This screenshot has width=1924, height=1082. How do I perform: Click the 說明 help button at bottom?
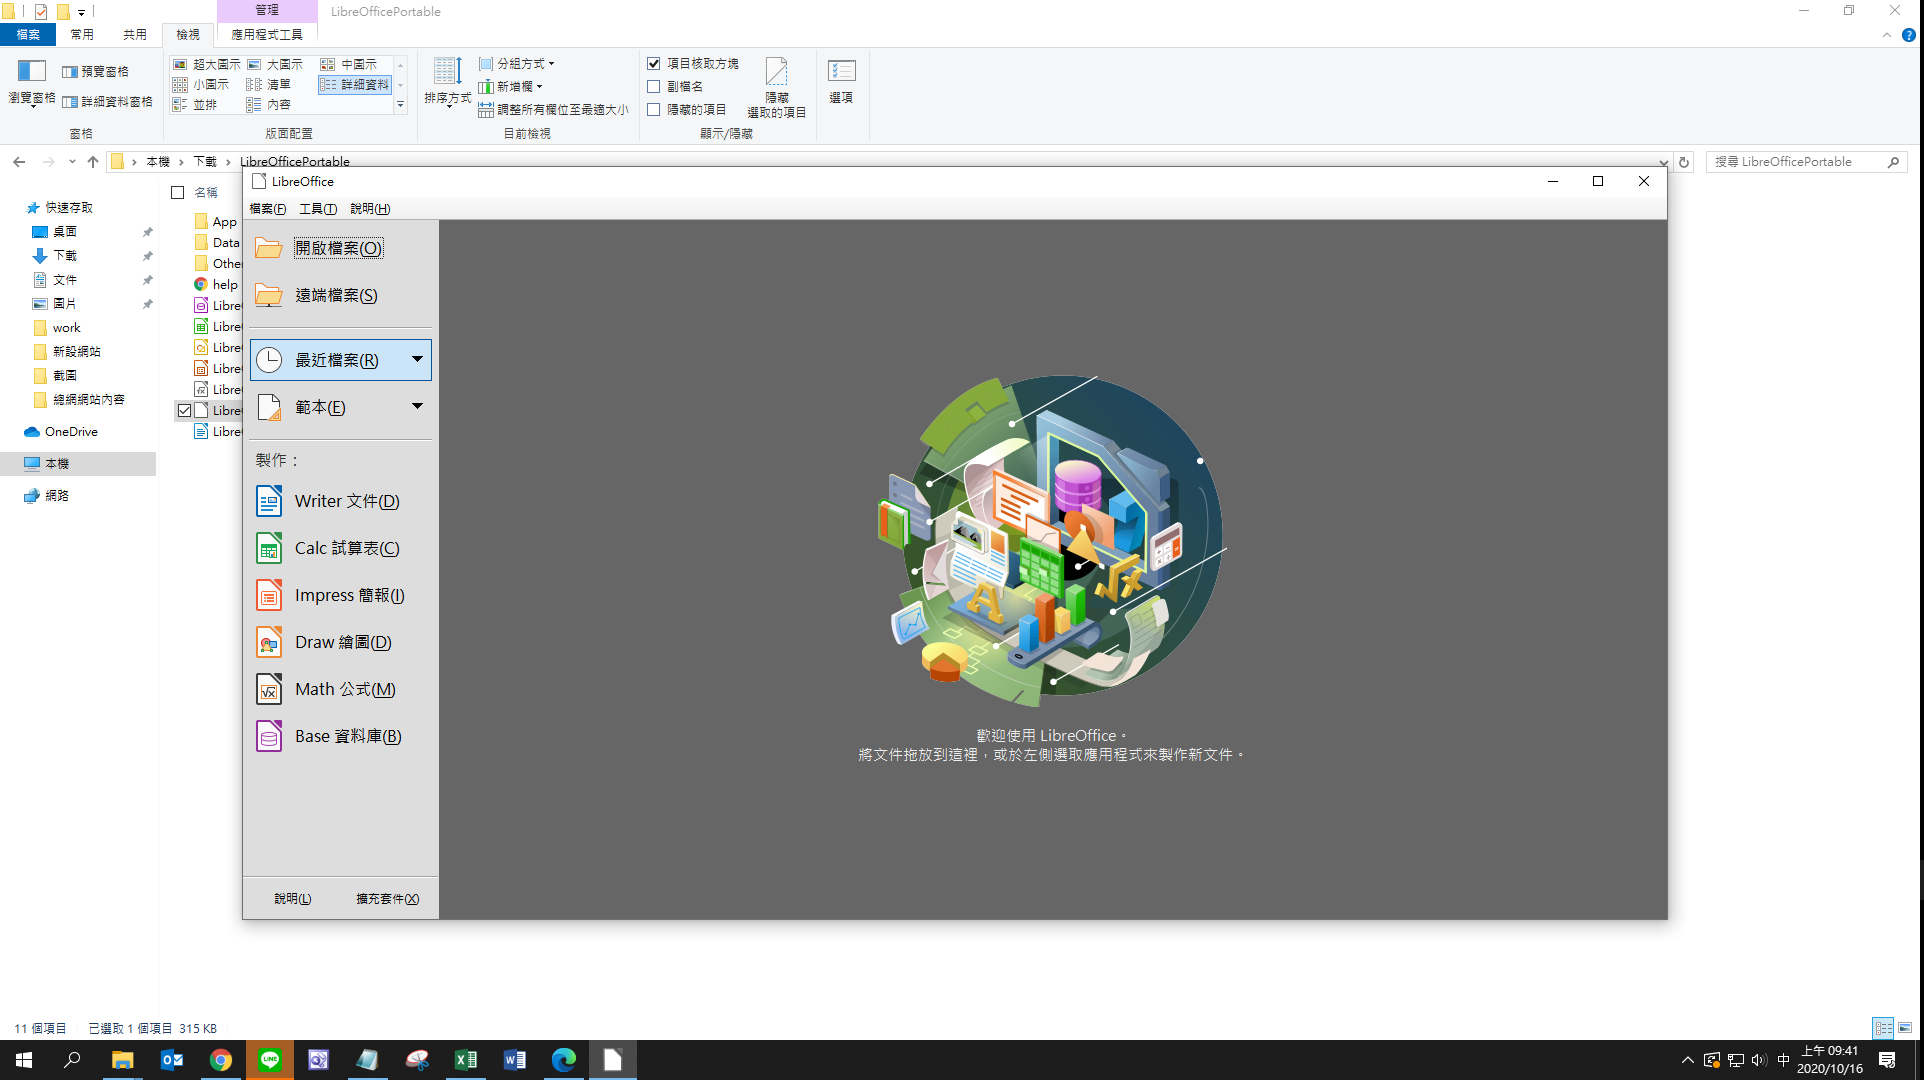click(293, 898)
